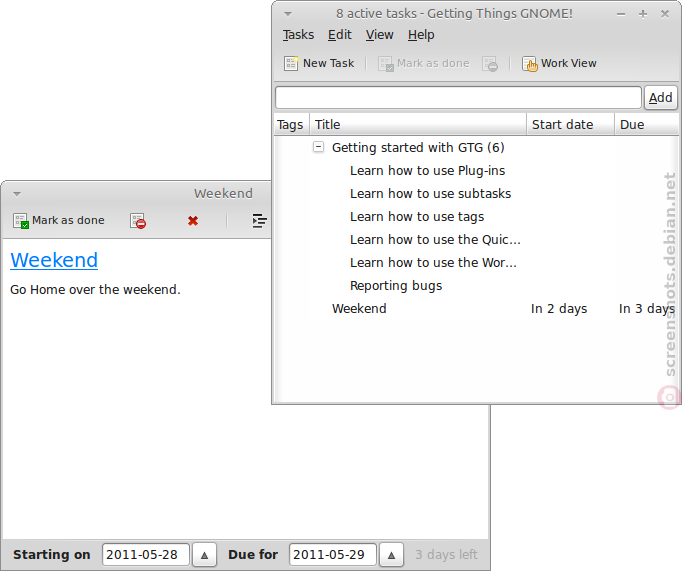The image size is (682, 571).
Task: Focus the Starting on date field
Action: 146,554
